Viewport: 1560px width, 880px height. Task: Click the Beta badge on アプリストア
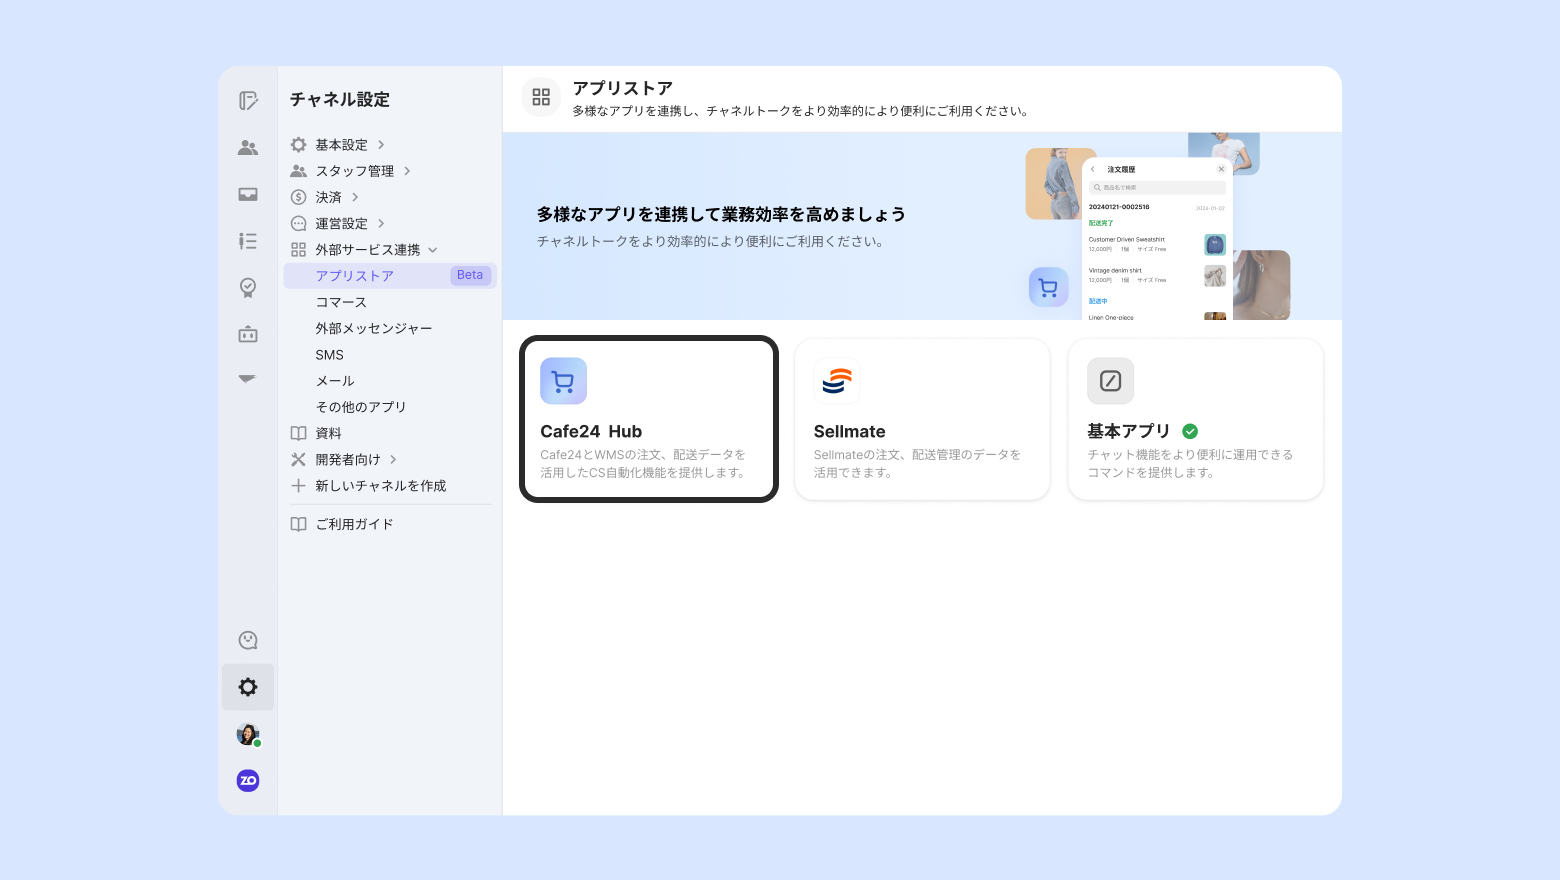tap(470, 275)
